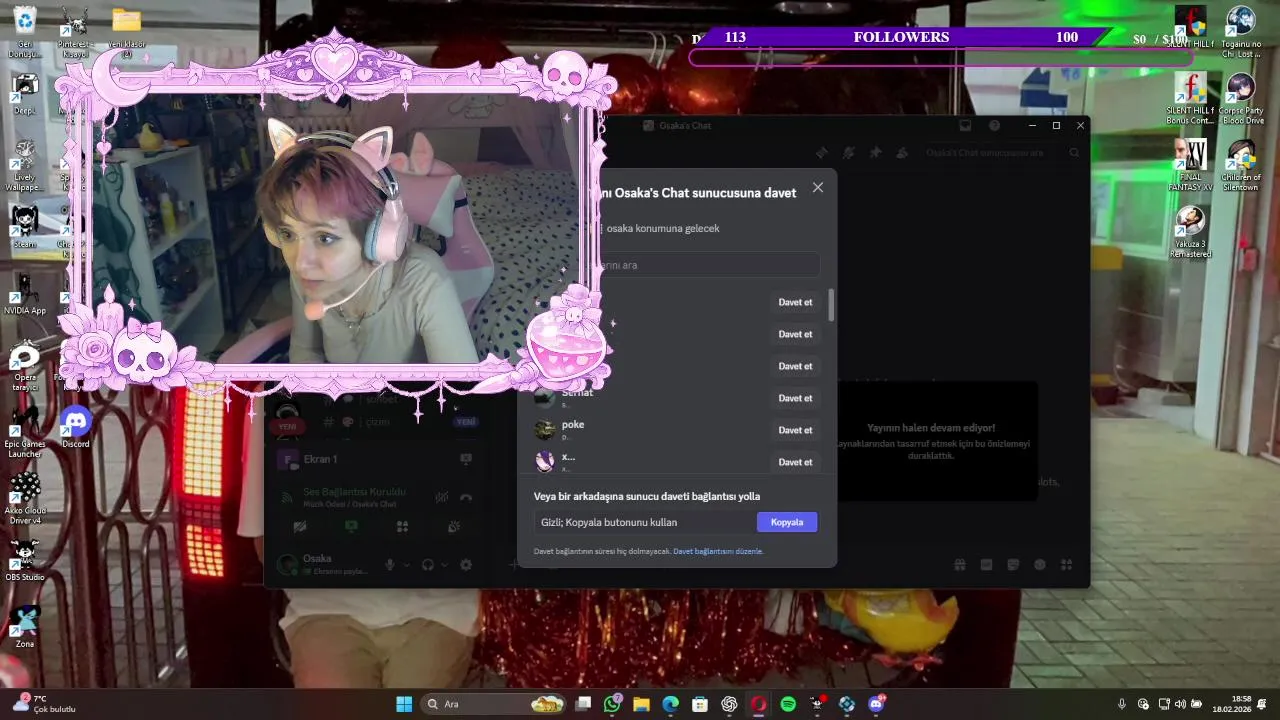
Task: Open volume control in system tray
Action: [x=1180, y=704]
